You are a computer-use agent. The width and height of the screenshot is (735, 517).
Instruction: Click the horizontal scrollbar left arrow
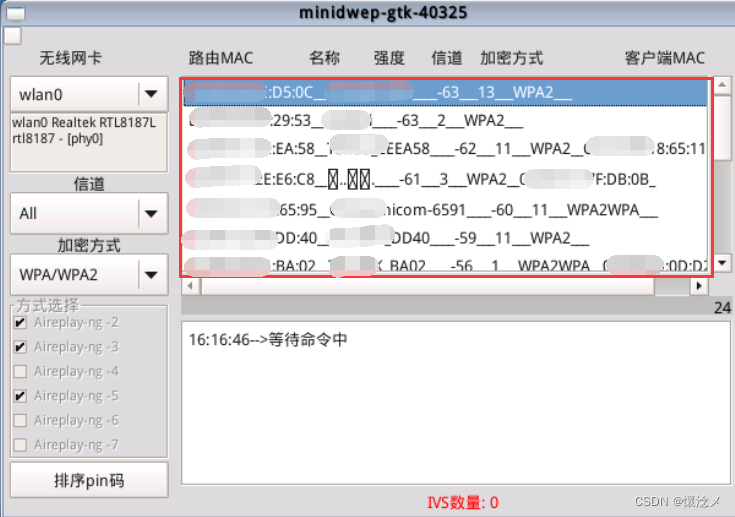[190, 285]
